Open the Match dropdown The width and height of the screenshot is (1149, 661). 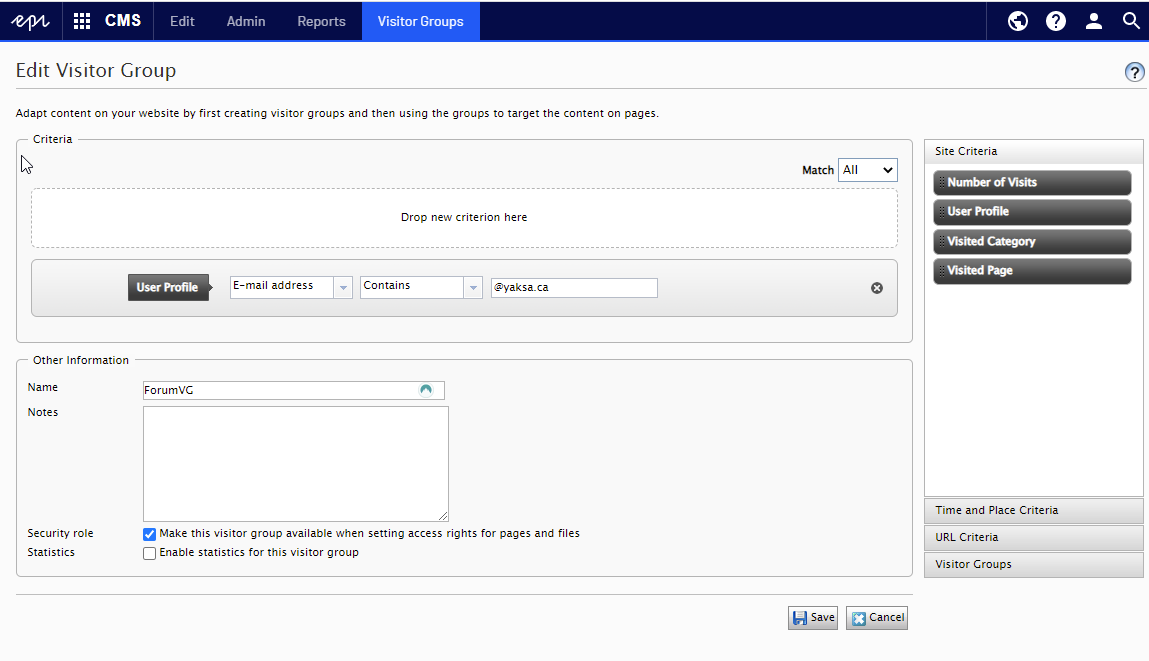[x=868, y=170]
